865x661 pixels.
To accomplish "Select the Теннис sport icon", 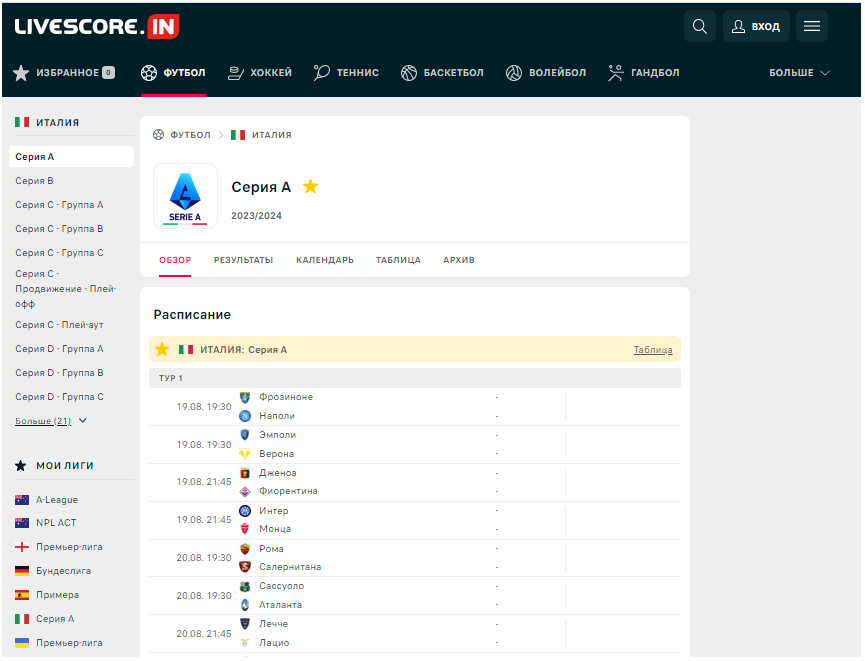I will coord(322,73).
